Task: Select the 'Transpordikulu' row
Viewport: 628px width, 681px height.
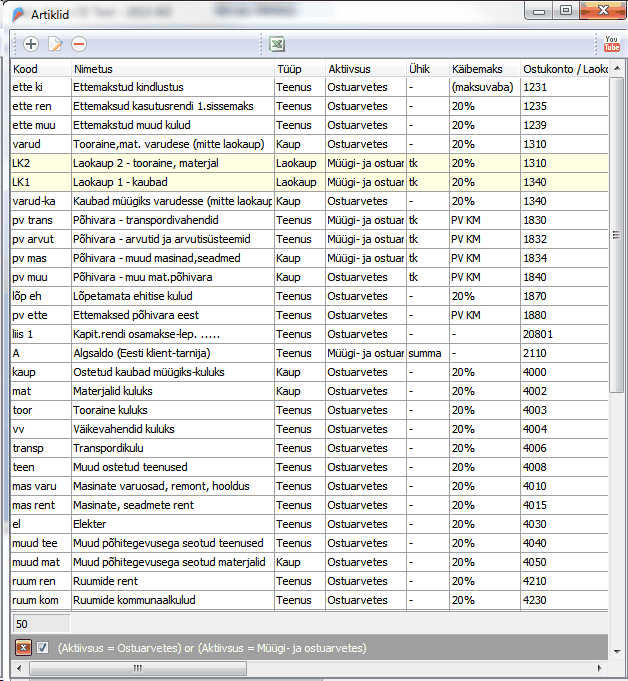Action: [309, 448]
